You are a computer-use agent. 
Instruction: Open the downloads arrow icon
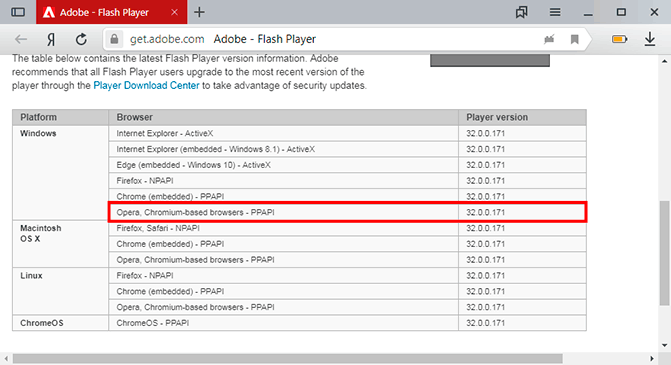650,39
